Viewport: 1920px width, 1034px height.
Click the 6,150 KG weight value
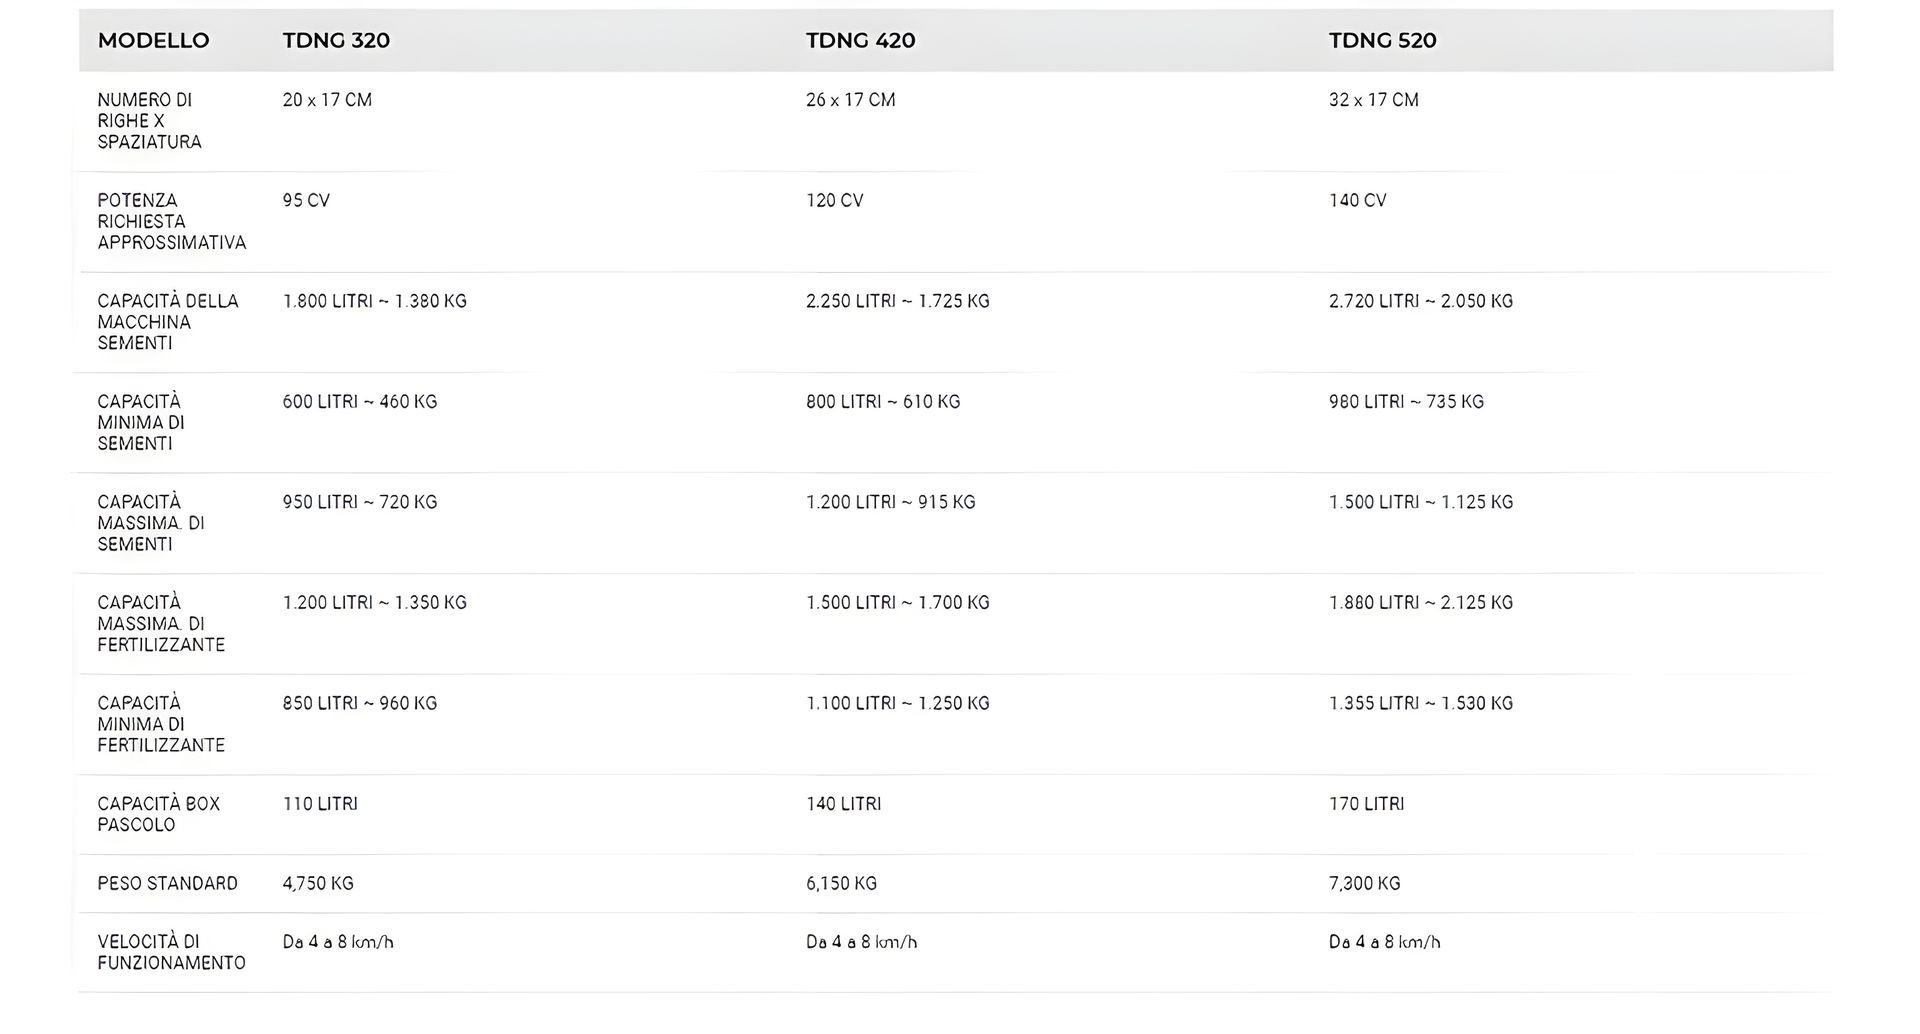click(x=842, y=884)
